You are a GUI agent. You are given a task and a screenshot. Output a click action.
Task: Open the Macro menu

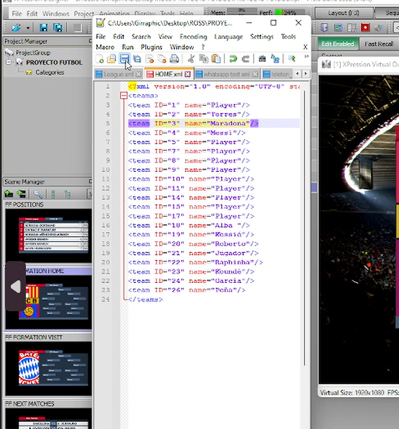pyautogui.click(x=105, y=47)
